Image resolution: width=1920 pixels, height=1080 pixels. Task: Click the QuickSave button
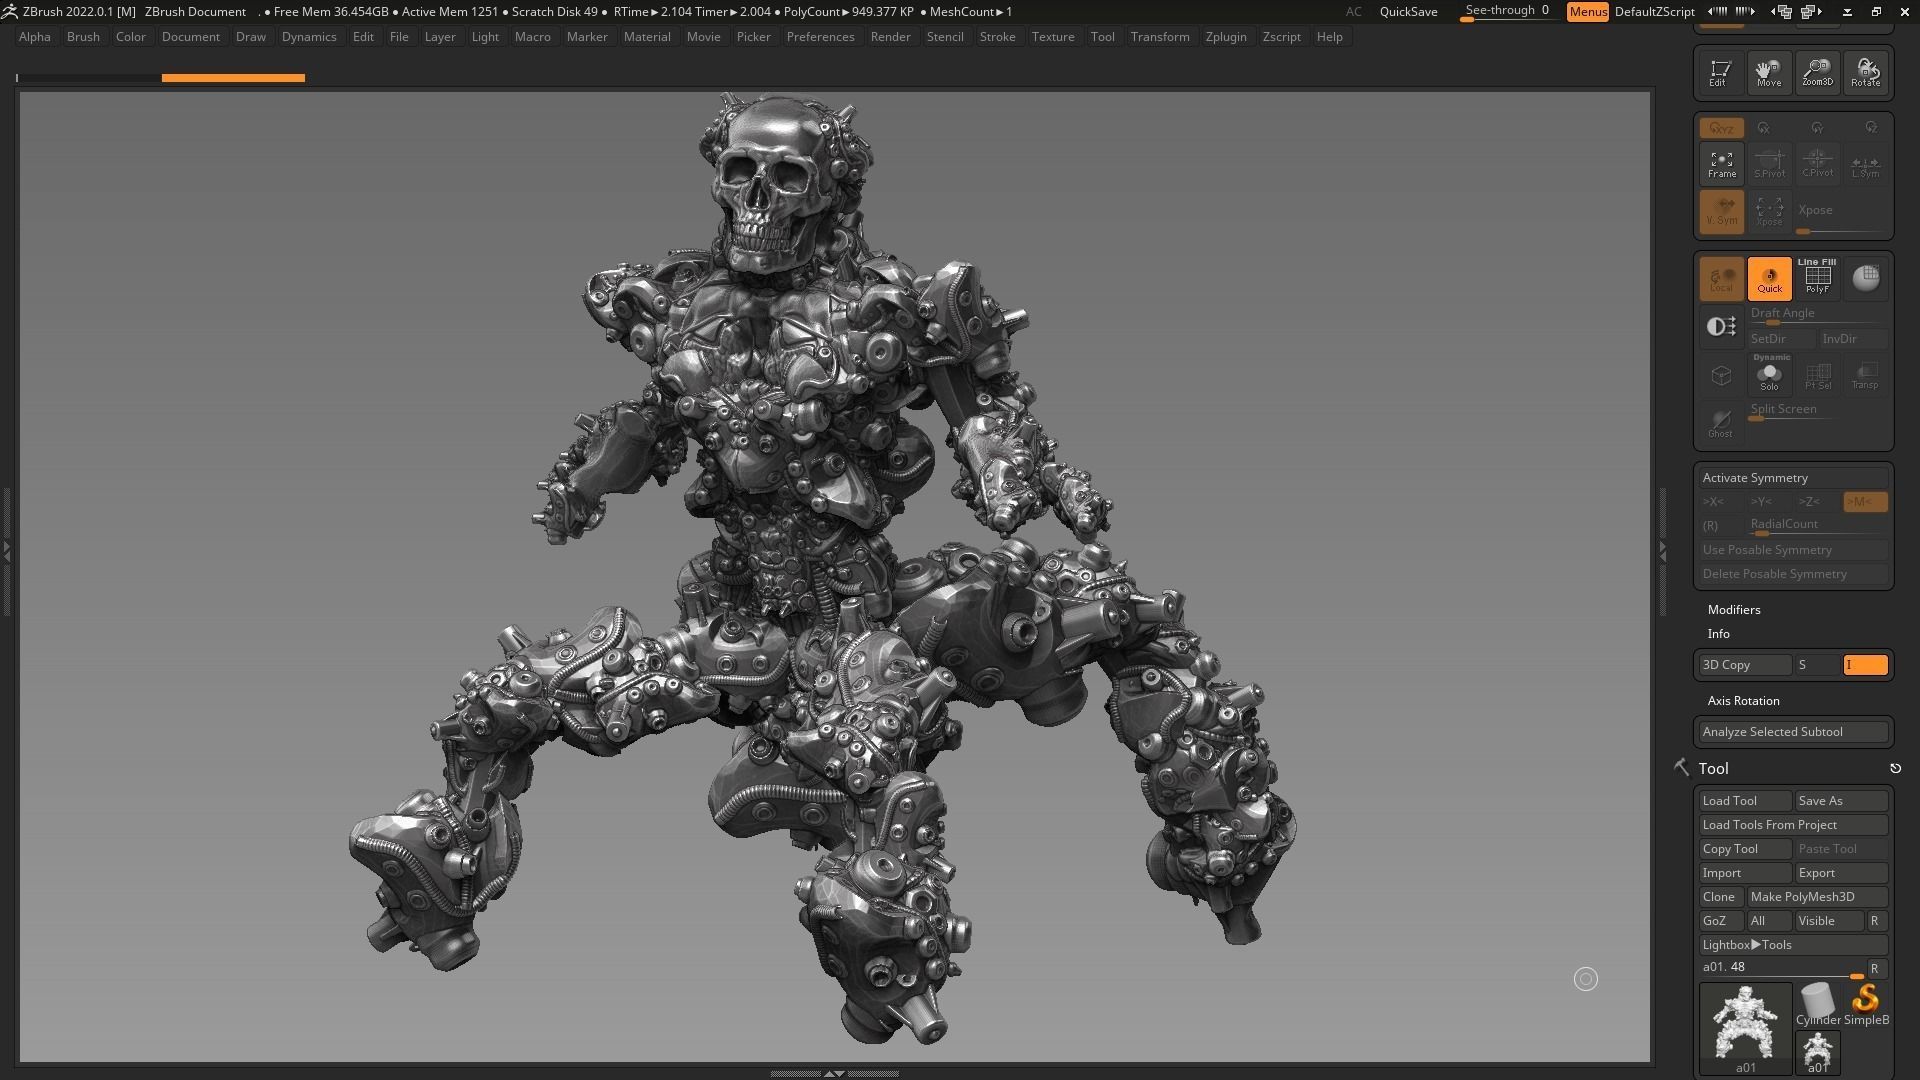(1408, 11)
